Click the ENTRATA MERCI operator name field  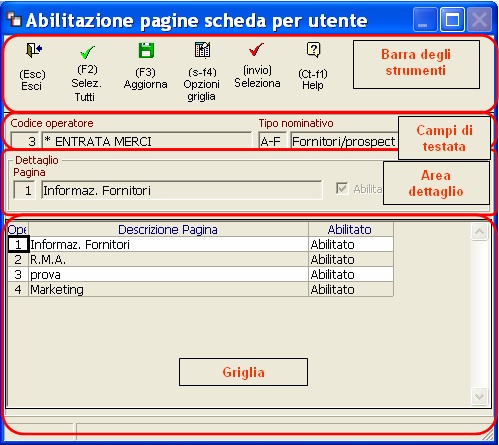tap(147, 141)
